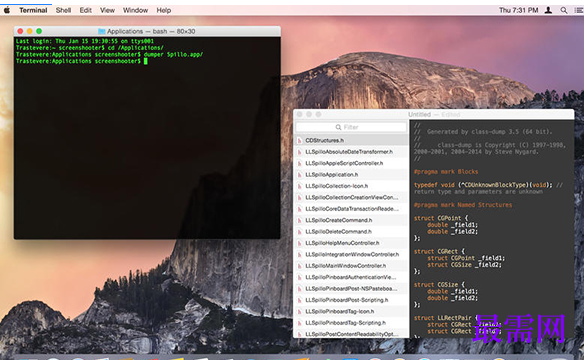
Task: Select LLSpilloPinboardTag-Scripting.h file
Action: coord(351,323)
